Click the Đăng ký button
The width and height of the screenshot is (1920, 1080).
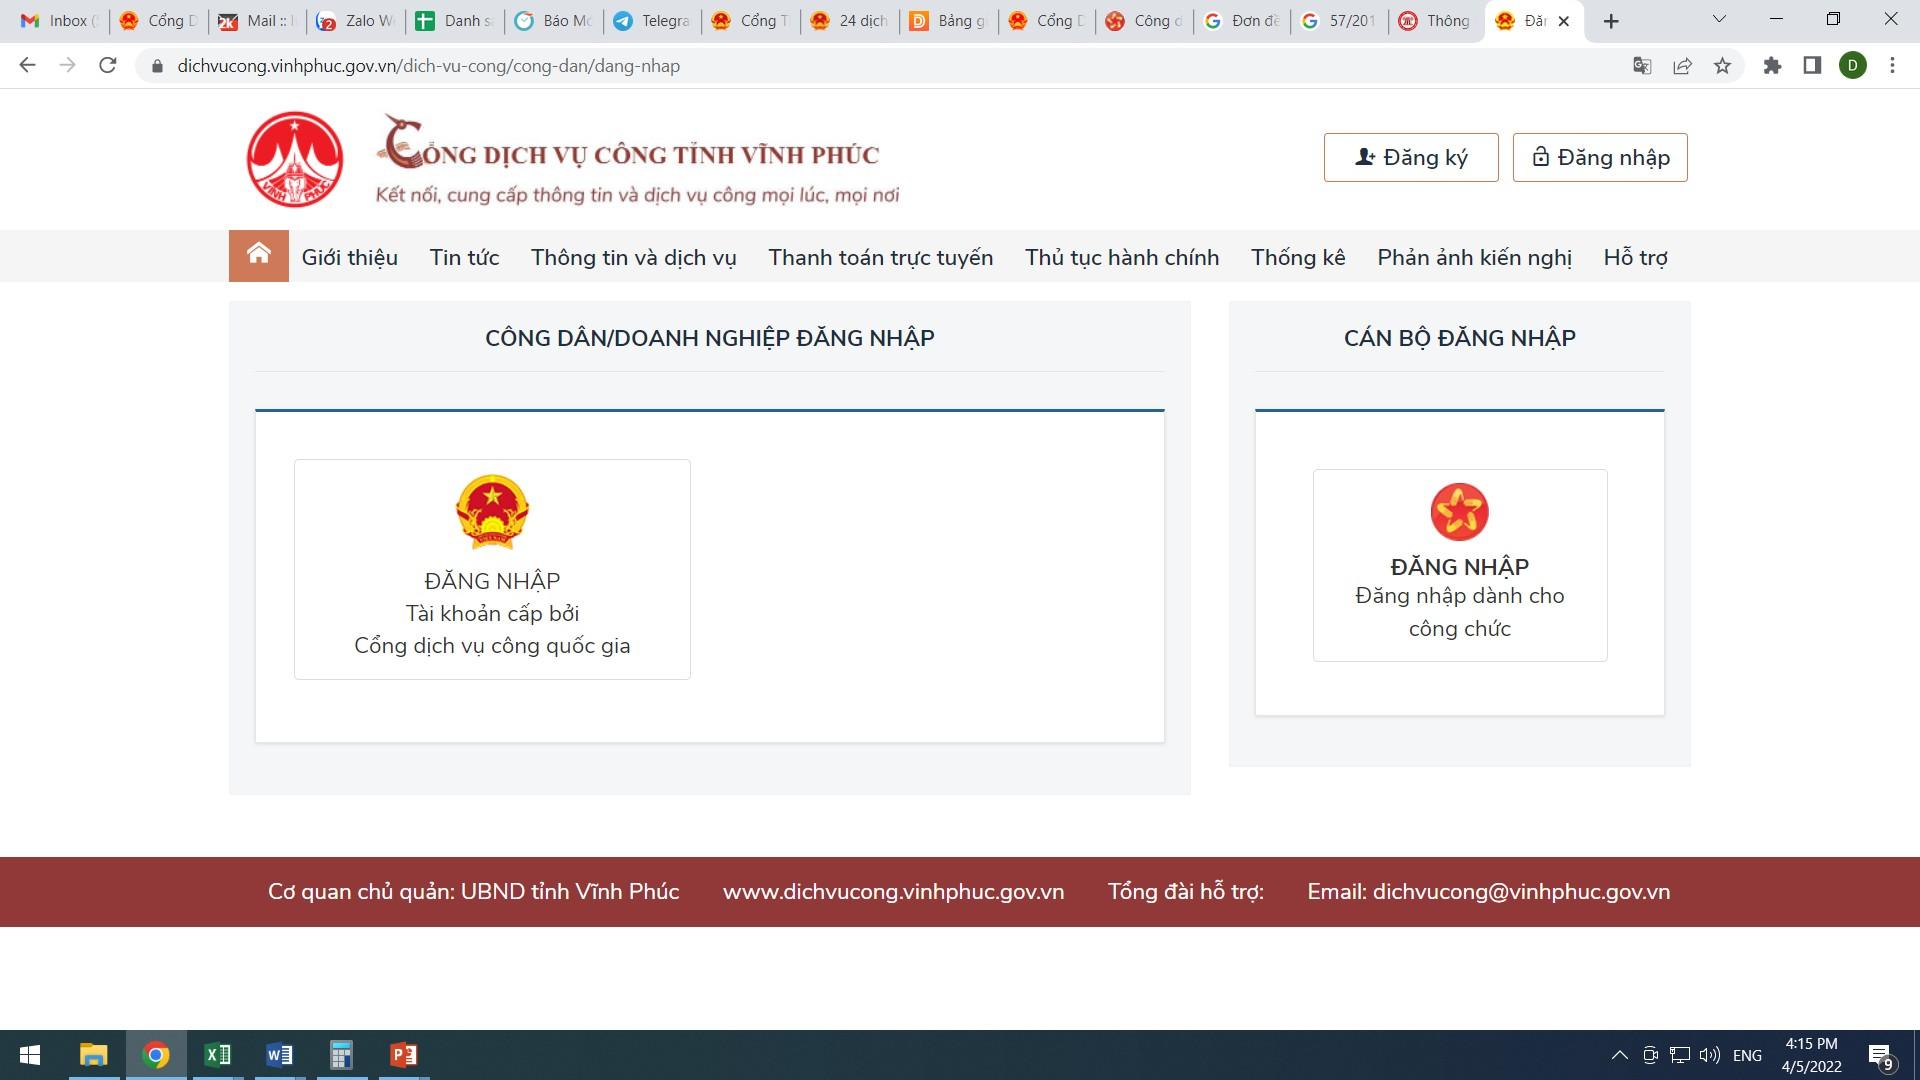(1410, 157)
